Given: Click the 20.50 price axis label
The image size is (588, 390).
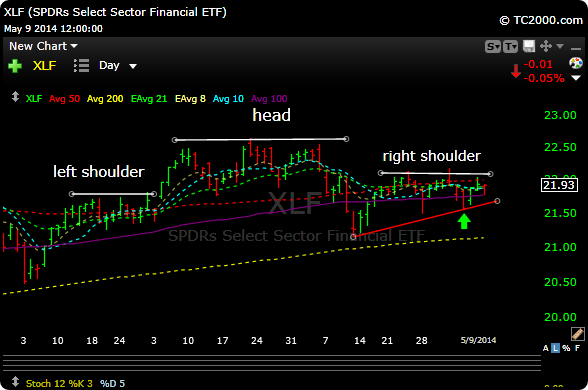Looking at the screenshot, I should [560, 282].
